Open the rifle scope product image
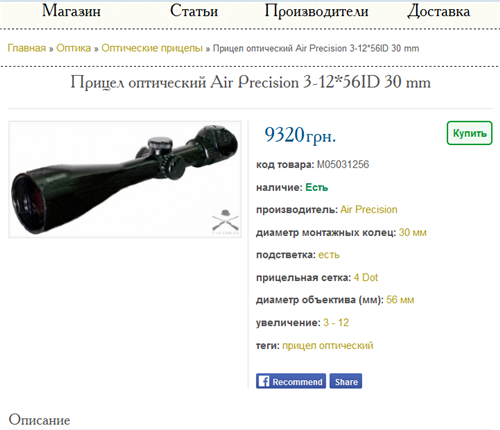Image resolution: width=500 pixels, height=430 pixels. [125, 180]
